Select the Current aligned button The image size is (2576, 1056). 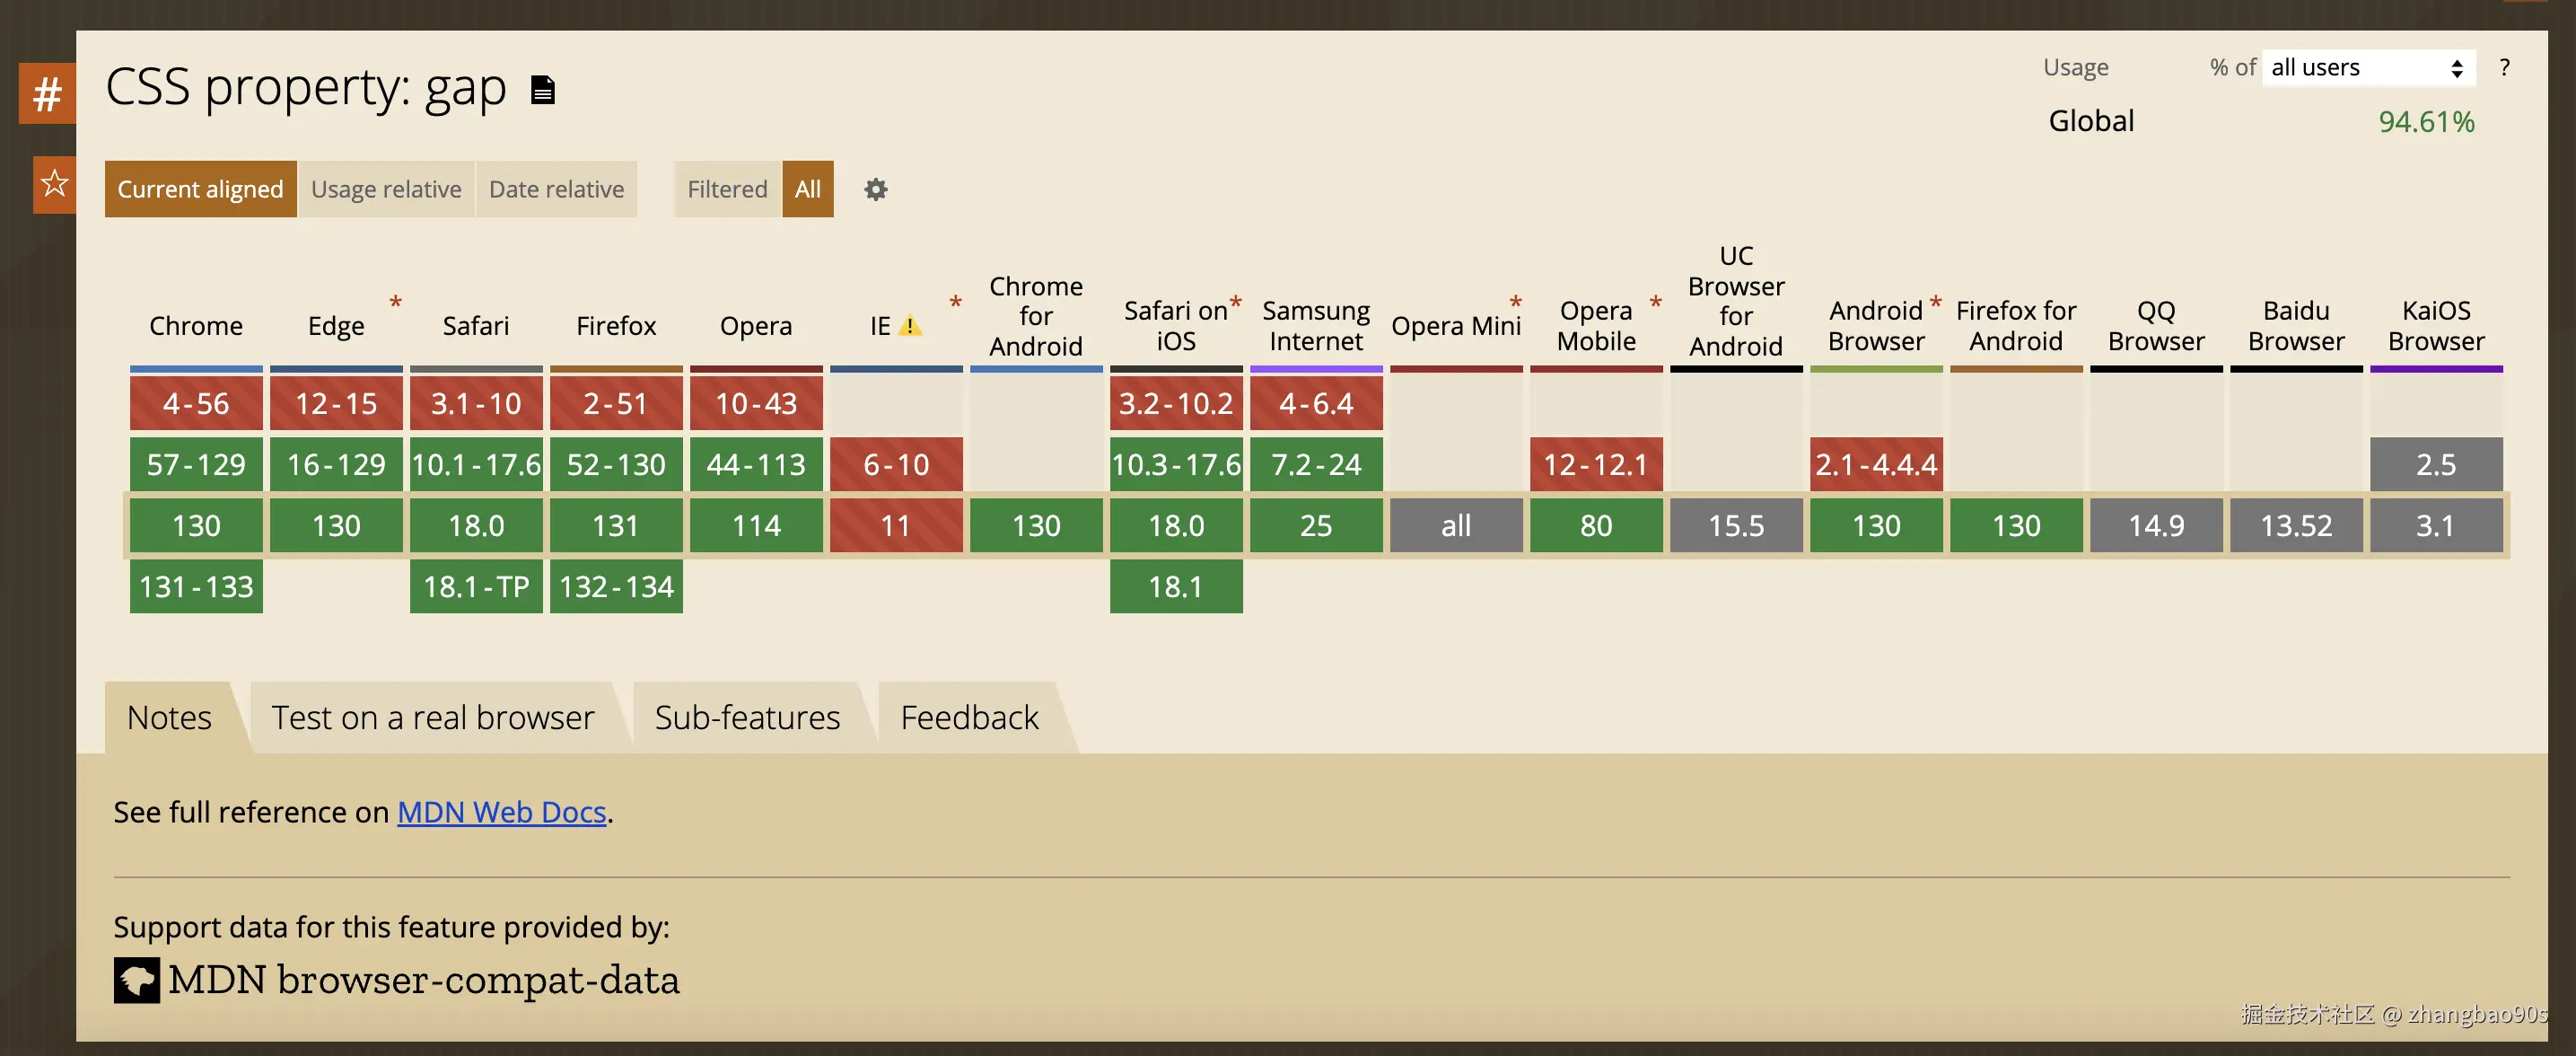pos(200,189)
